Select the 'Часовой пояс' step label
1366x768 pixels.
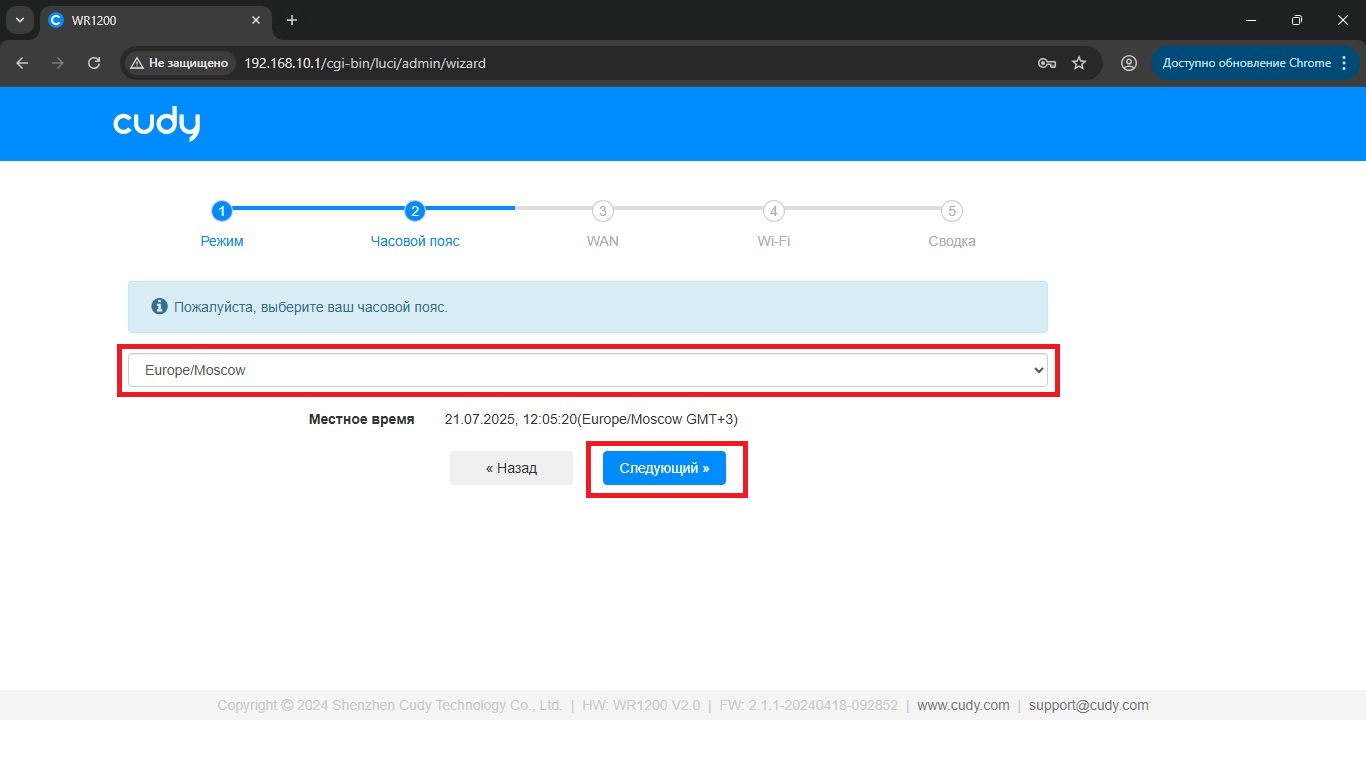coord(415,241)
